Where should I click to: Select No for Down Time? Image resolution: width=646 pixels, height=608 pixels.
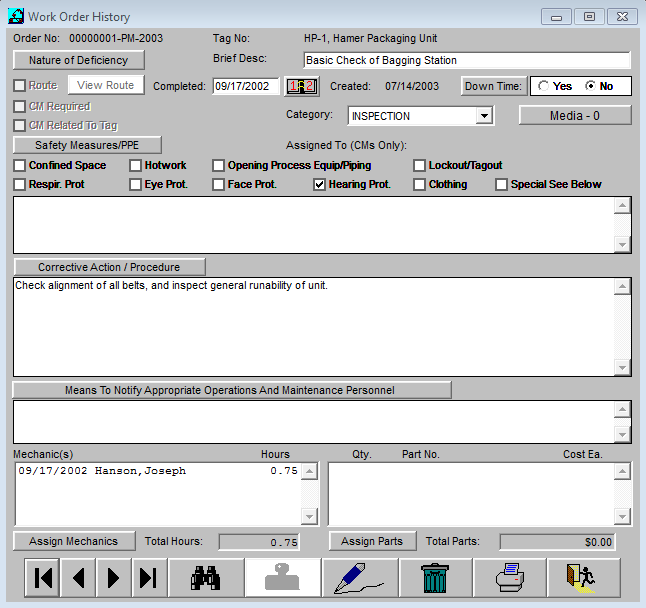(590, 86)
